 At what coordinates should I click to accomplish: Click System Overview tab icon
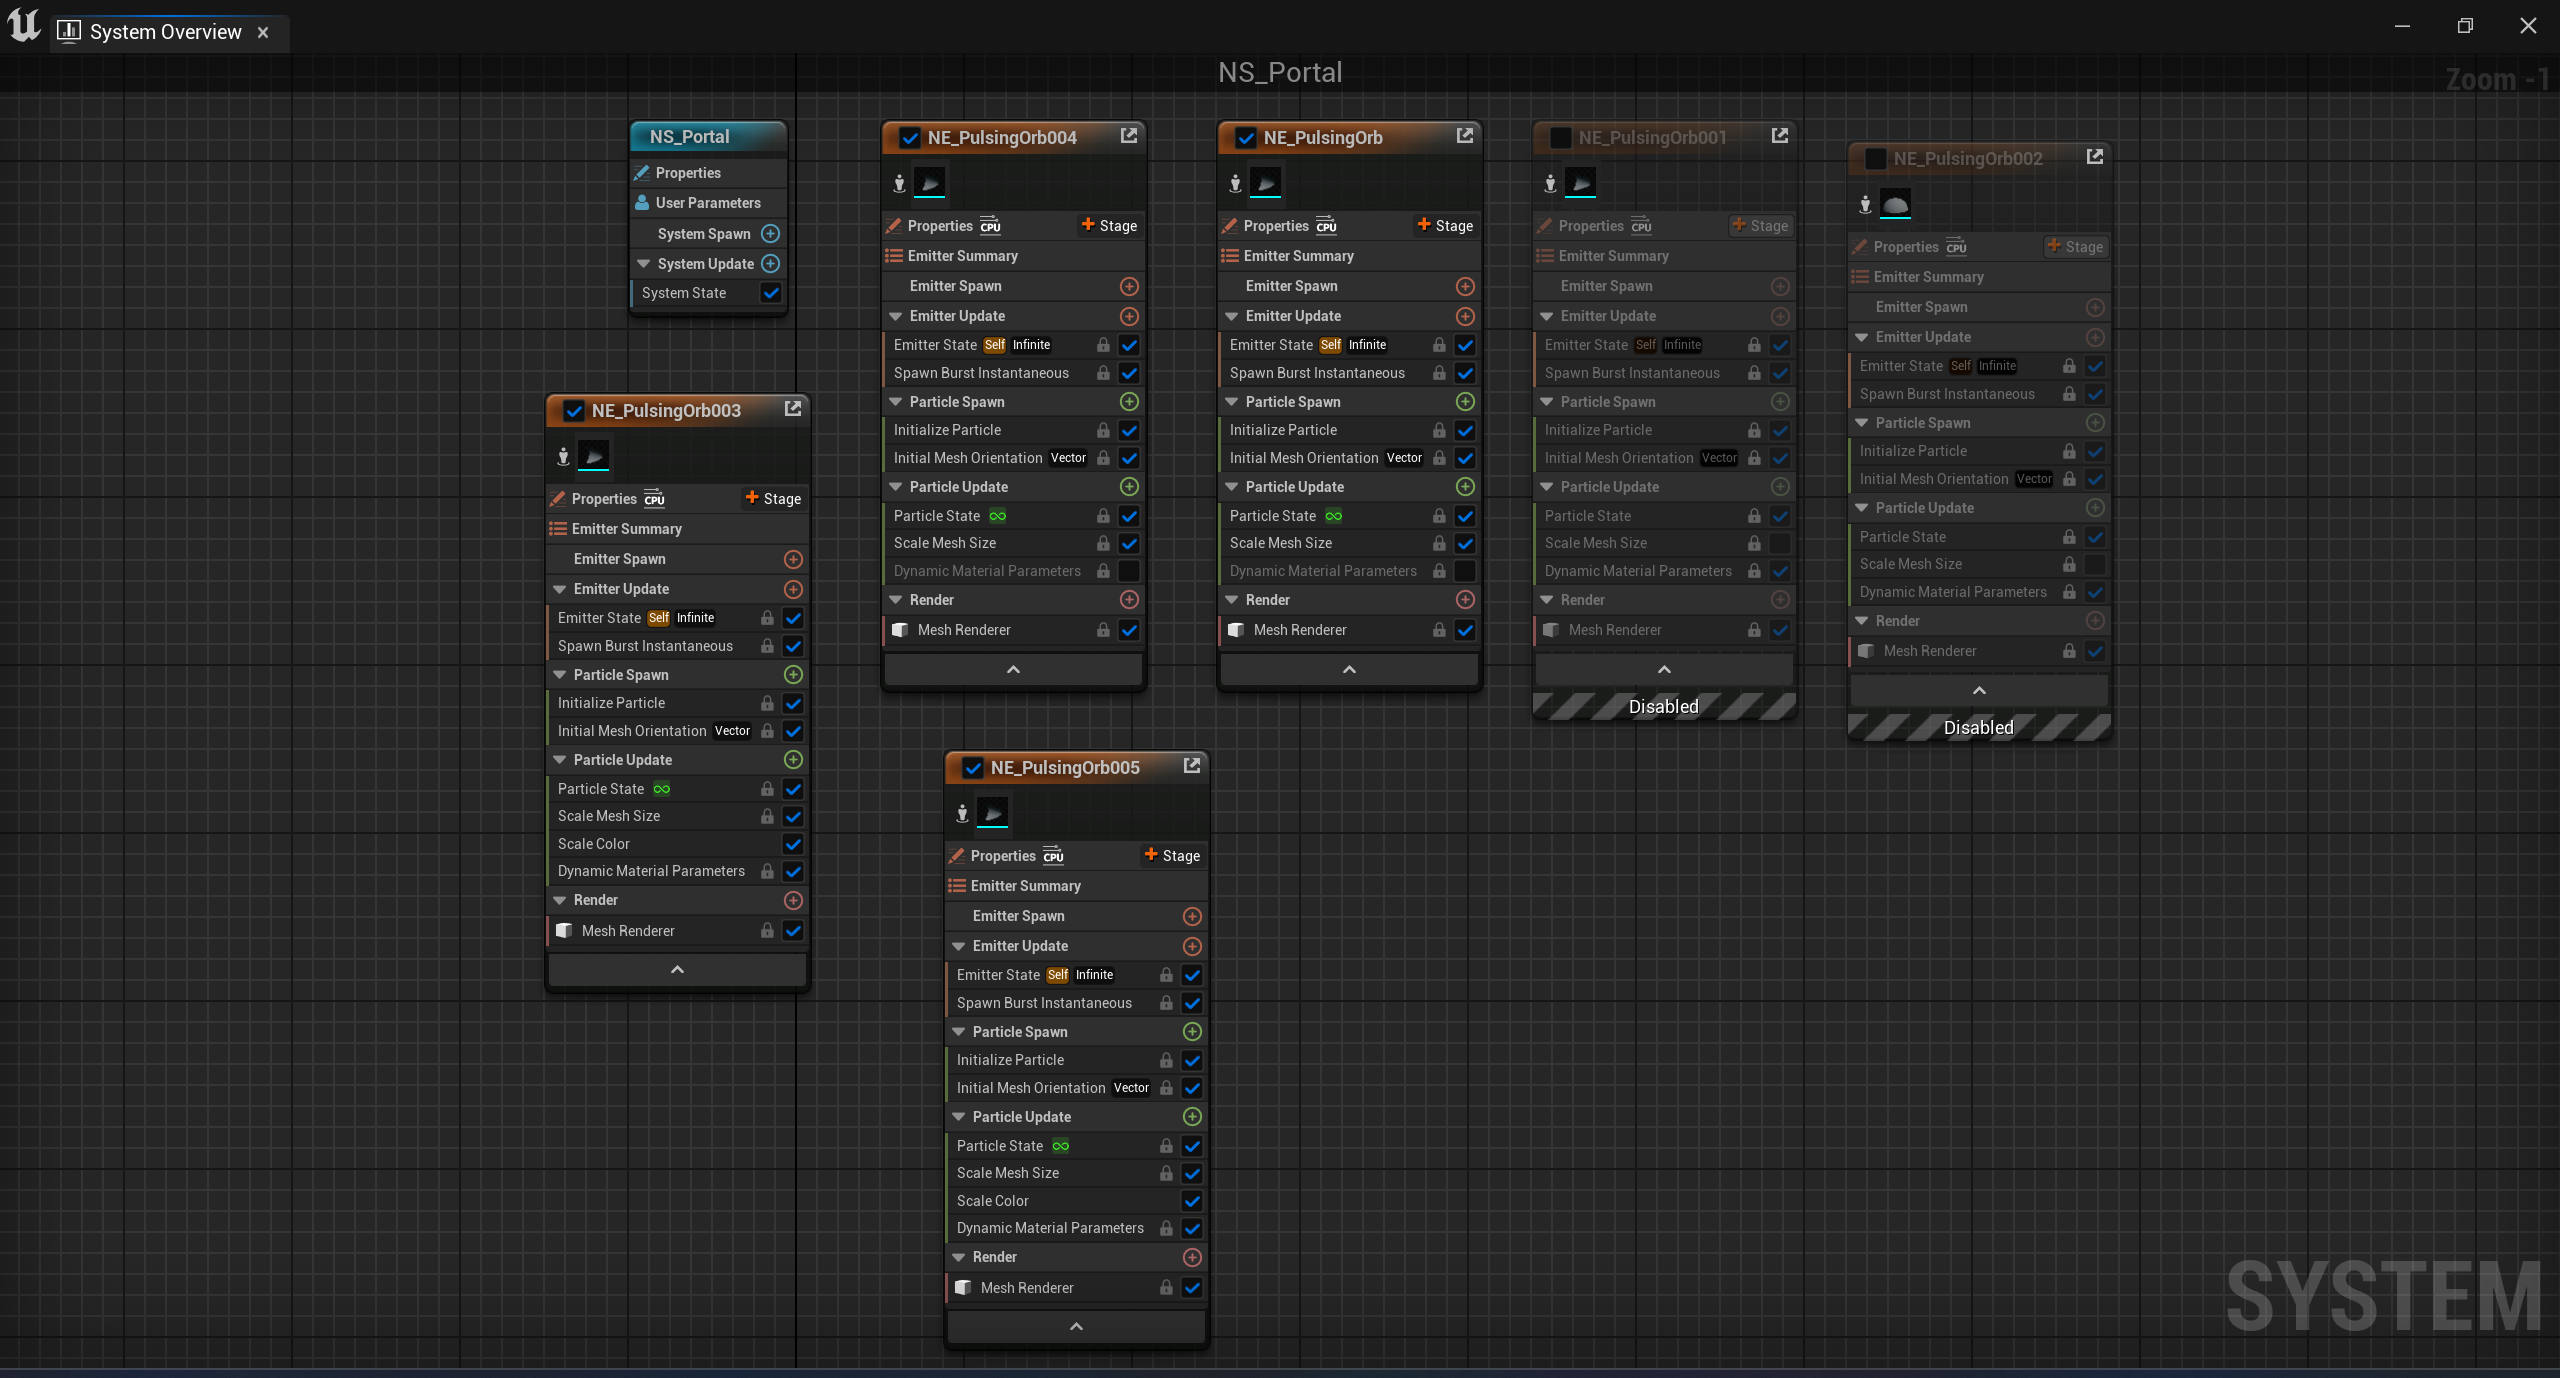(69, 31)
